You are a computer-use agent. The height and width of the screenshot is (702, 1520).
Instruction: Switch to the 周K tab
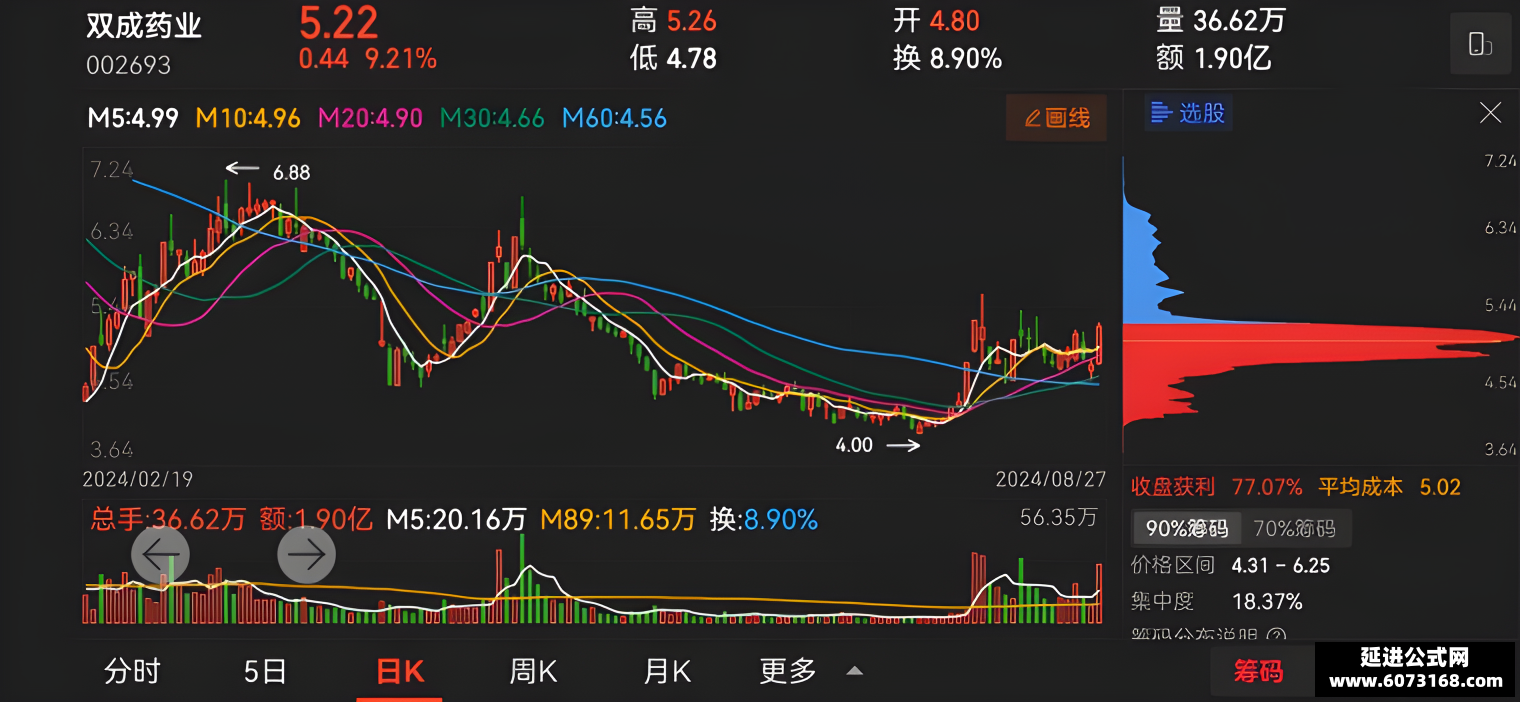[x=533, y=671]
